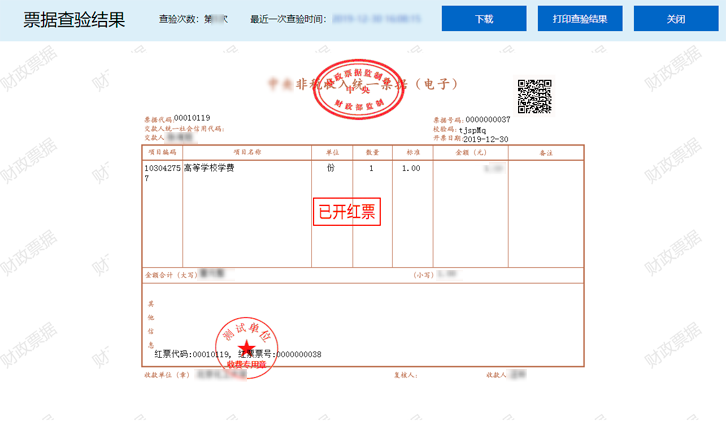Image resolution: width=726 pixels, height=433 pixels.
Task: Click the 金额（元） column header
Action: (471, 152)
